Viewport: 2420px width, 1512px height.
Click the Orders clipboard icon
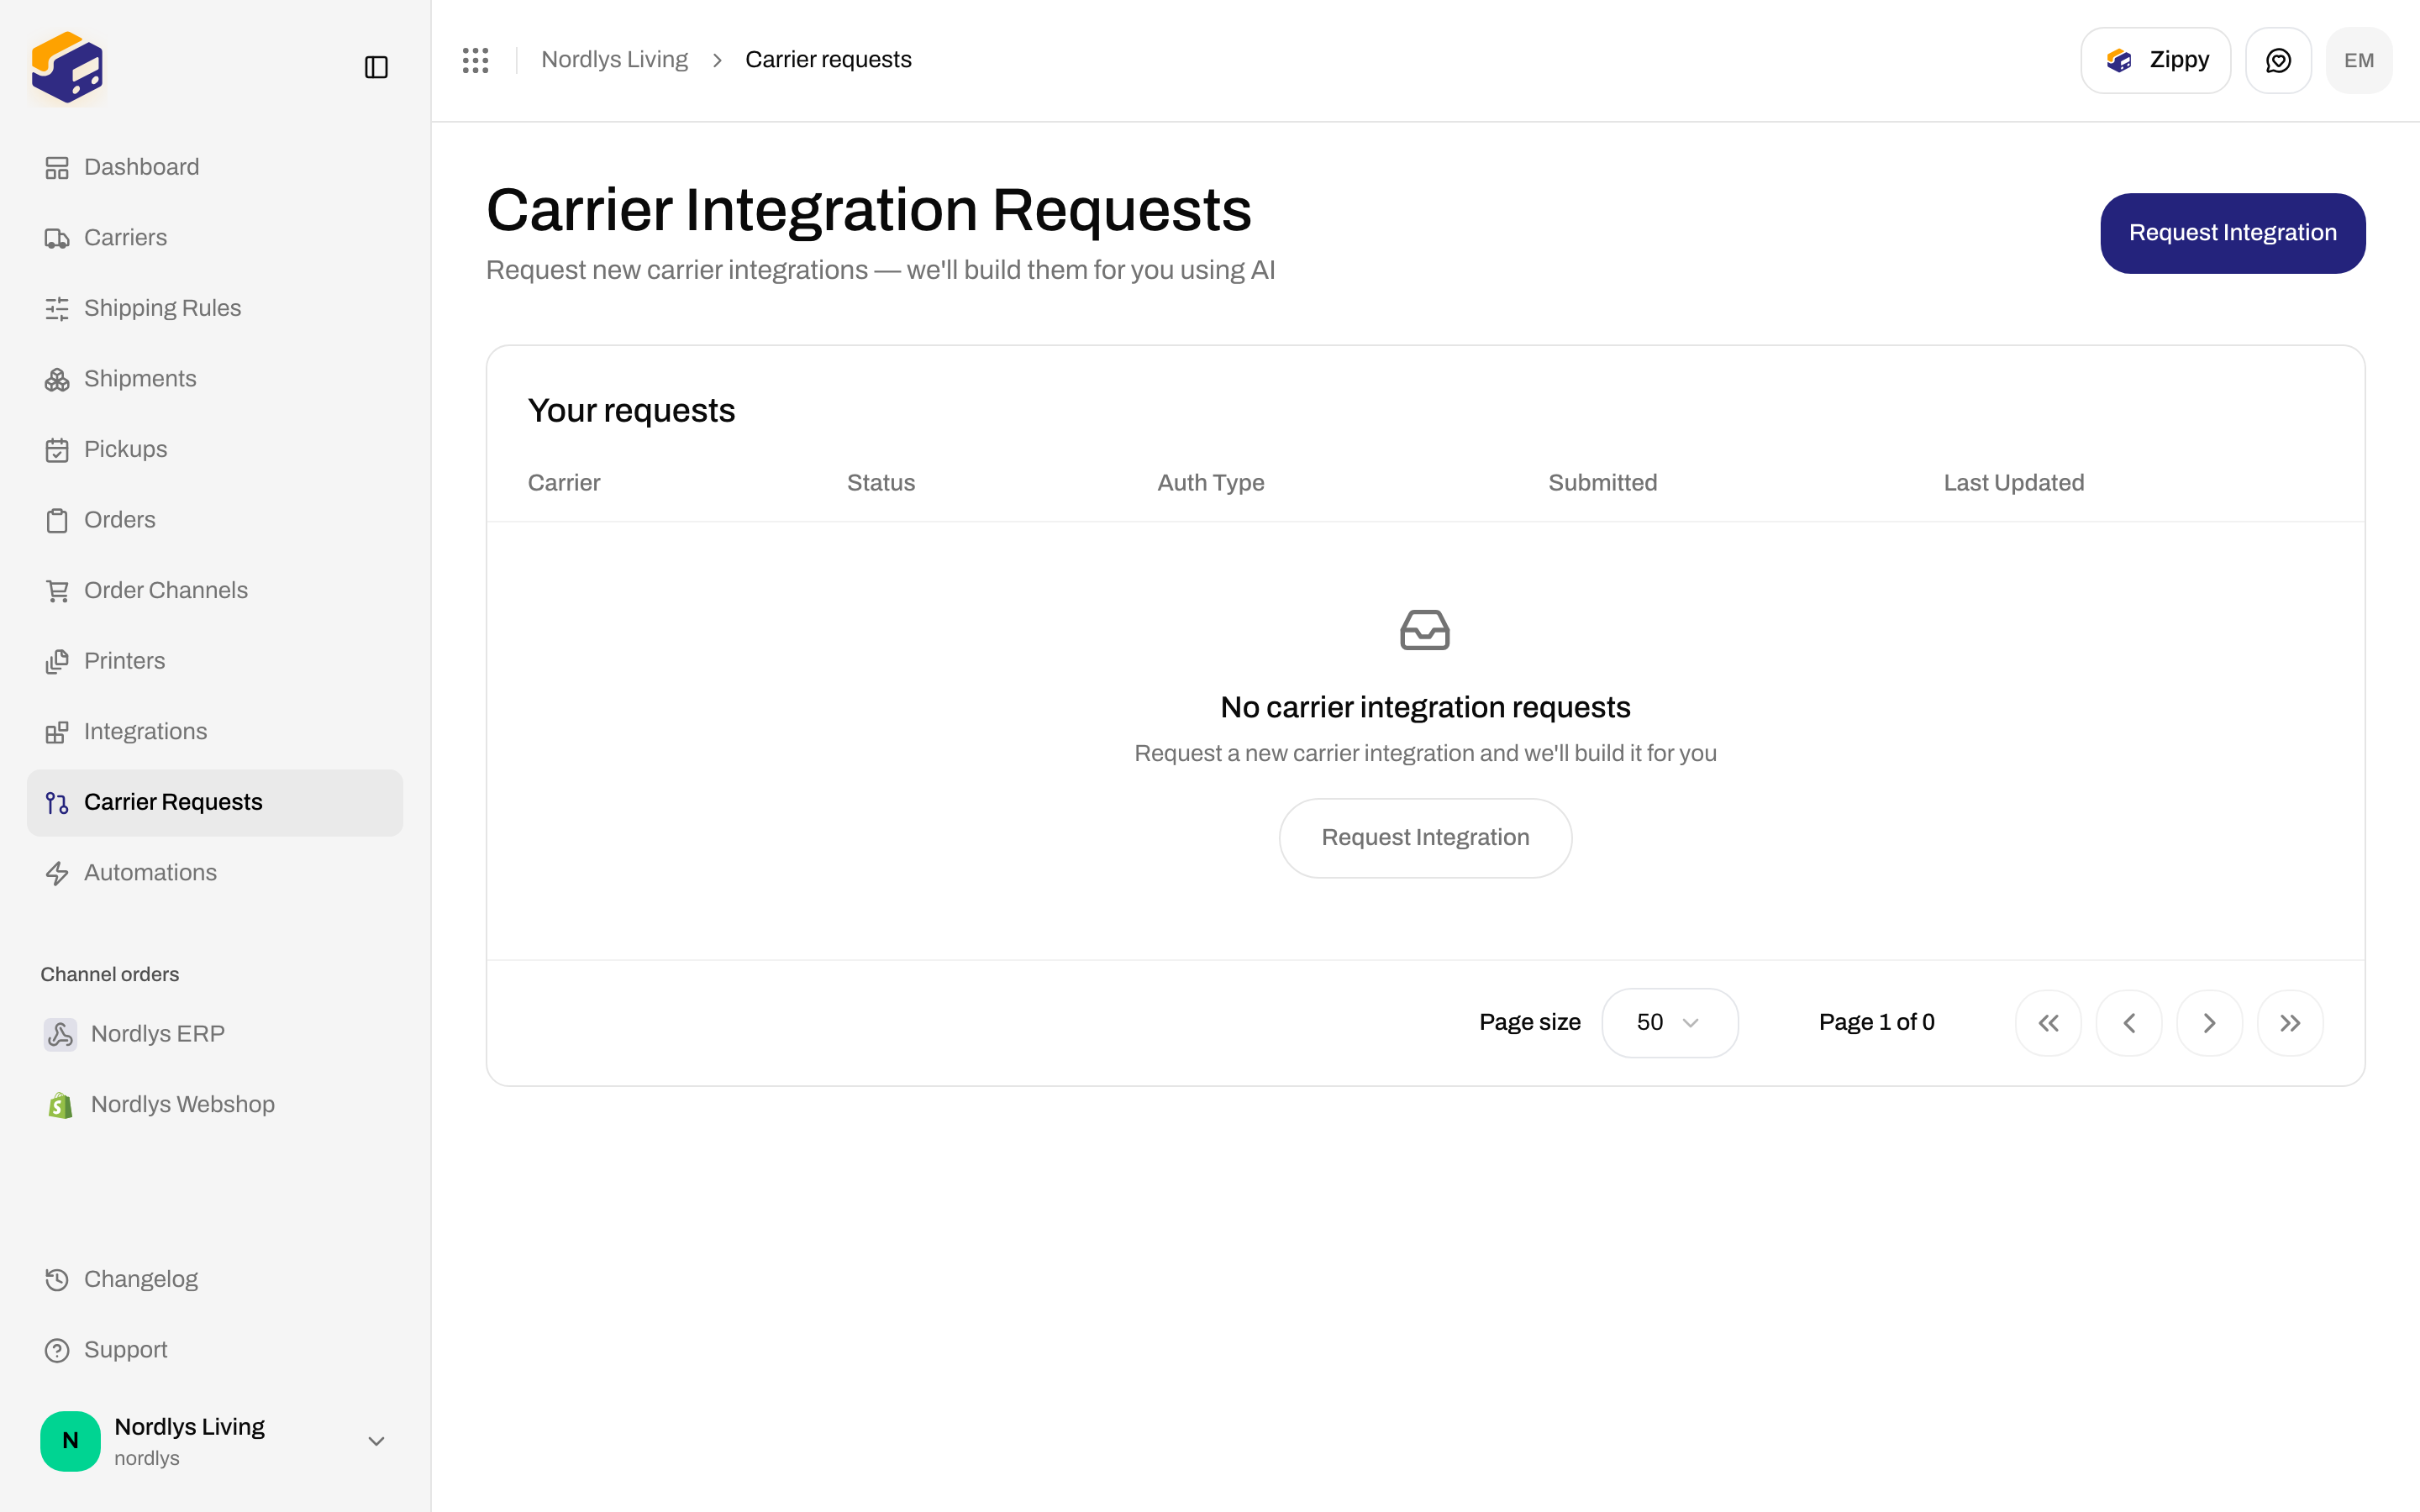pyautogui.click(x=57, y=520)
